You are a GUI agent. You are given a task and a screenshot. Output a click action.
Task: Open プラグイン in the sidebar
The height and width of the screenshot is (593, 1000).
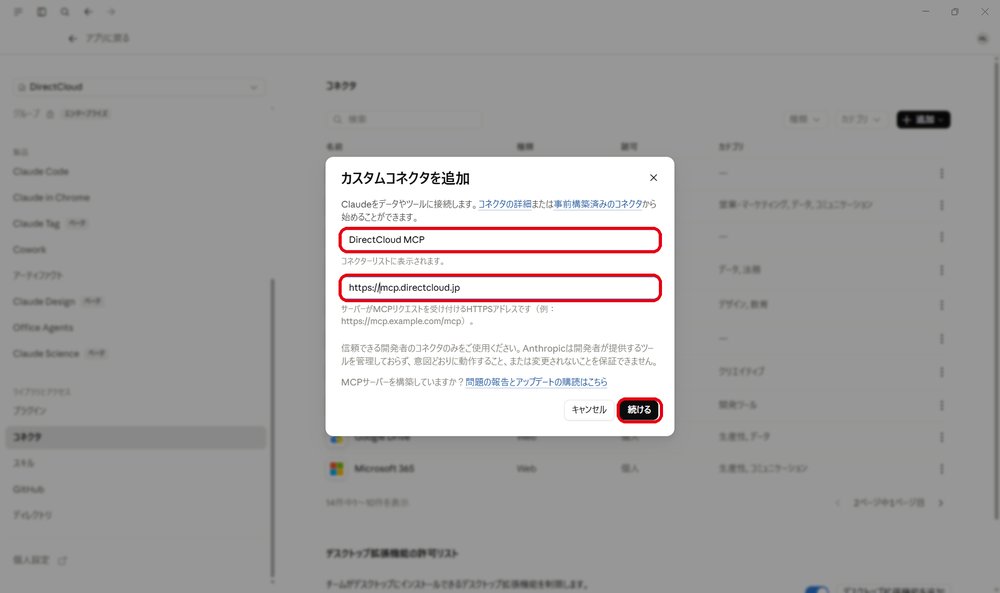coord(30,411)
